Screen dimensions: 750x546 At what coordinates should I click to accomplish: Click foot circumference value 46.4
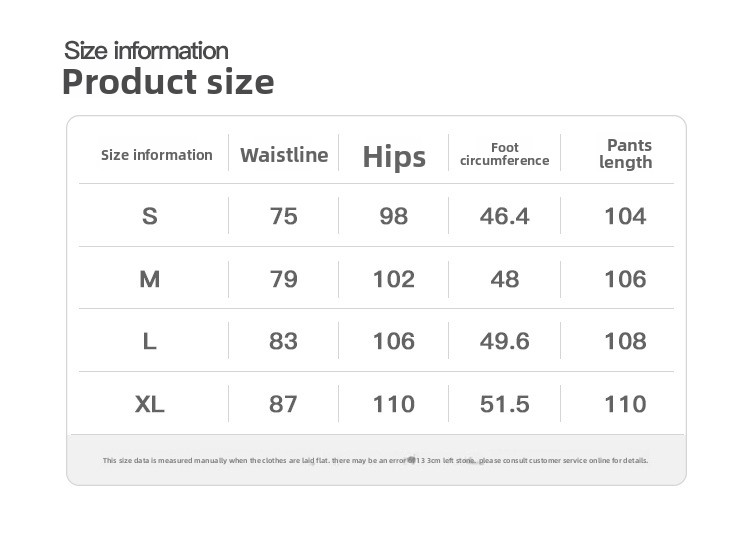tap(505, 216)
